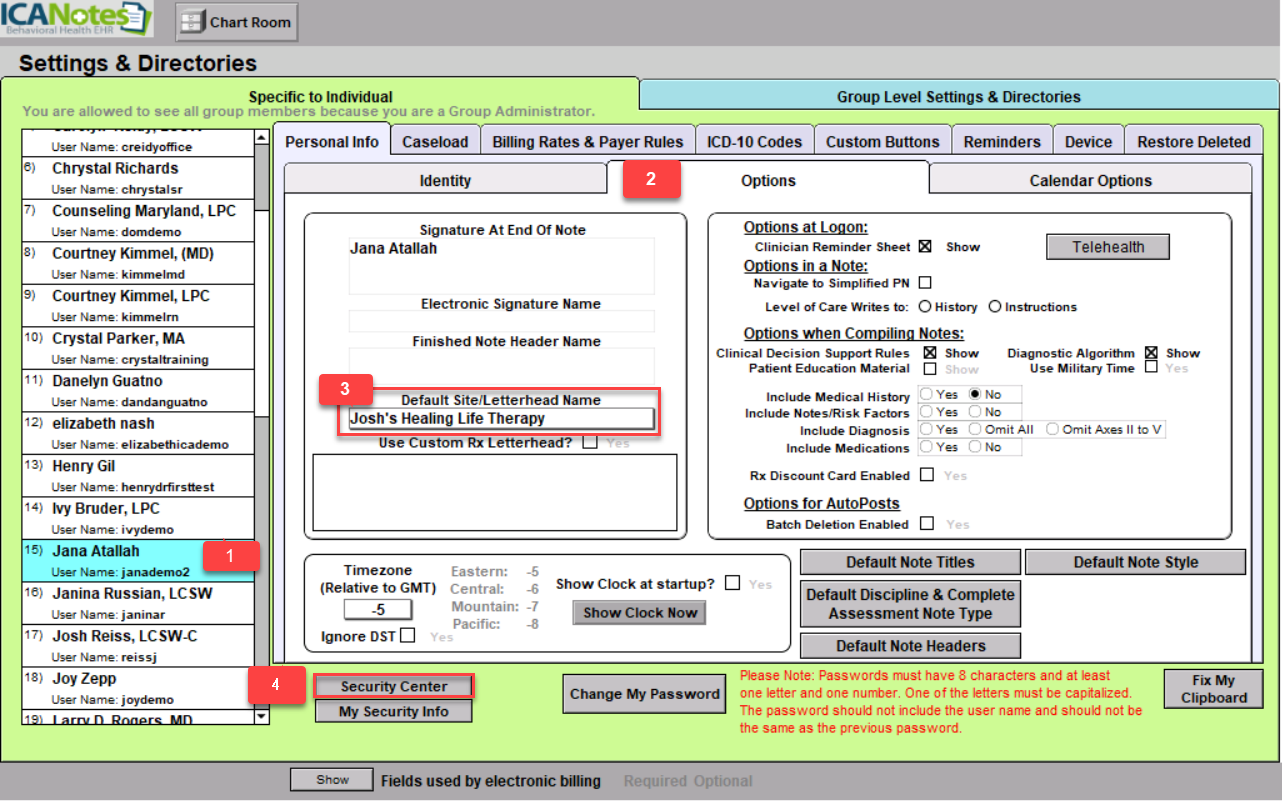Select Omit All for Include Diagnosis

(x=976, y=430)
